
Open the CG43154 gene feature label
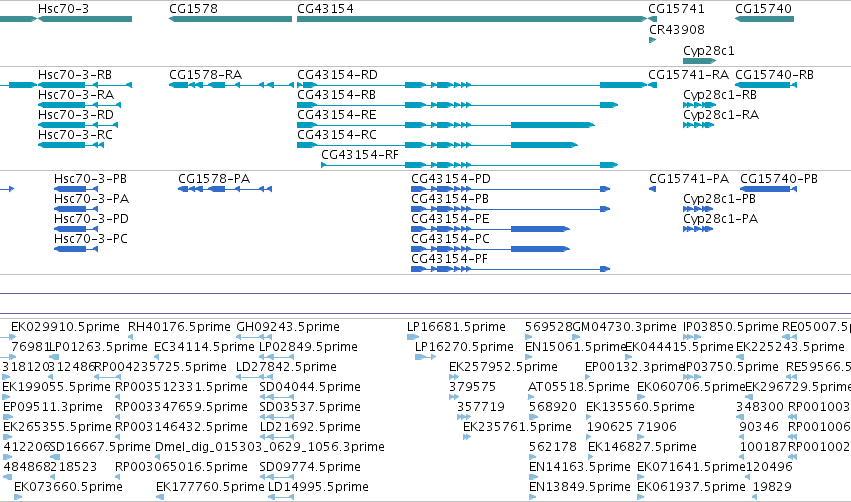[325, 9]
